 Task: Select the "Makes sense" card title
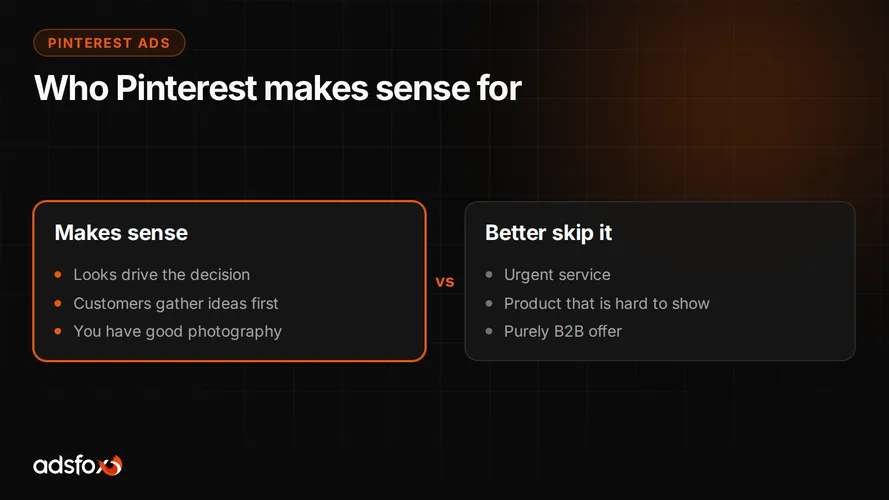[121, 232]
